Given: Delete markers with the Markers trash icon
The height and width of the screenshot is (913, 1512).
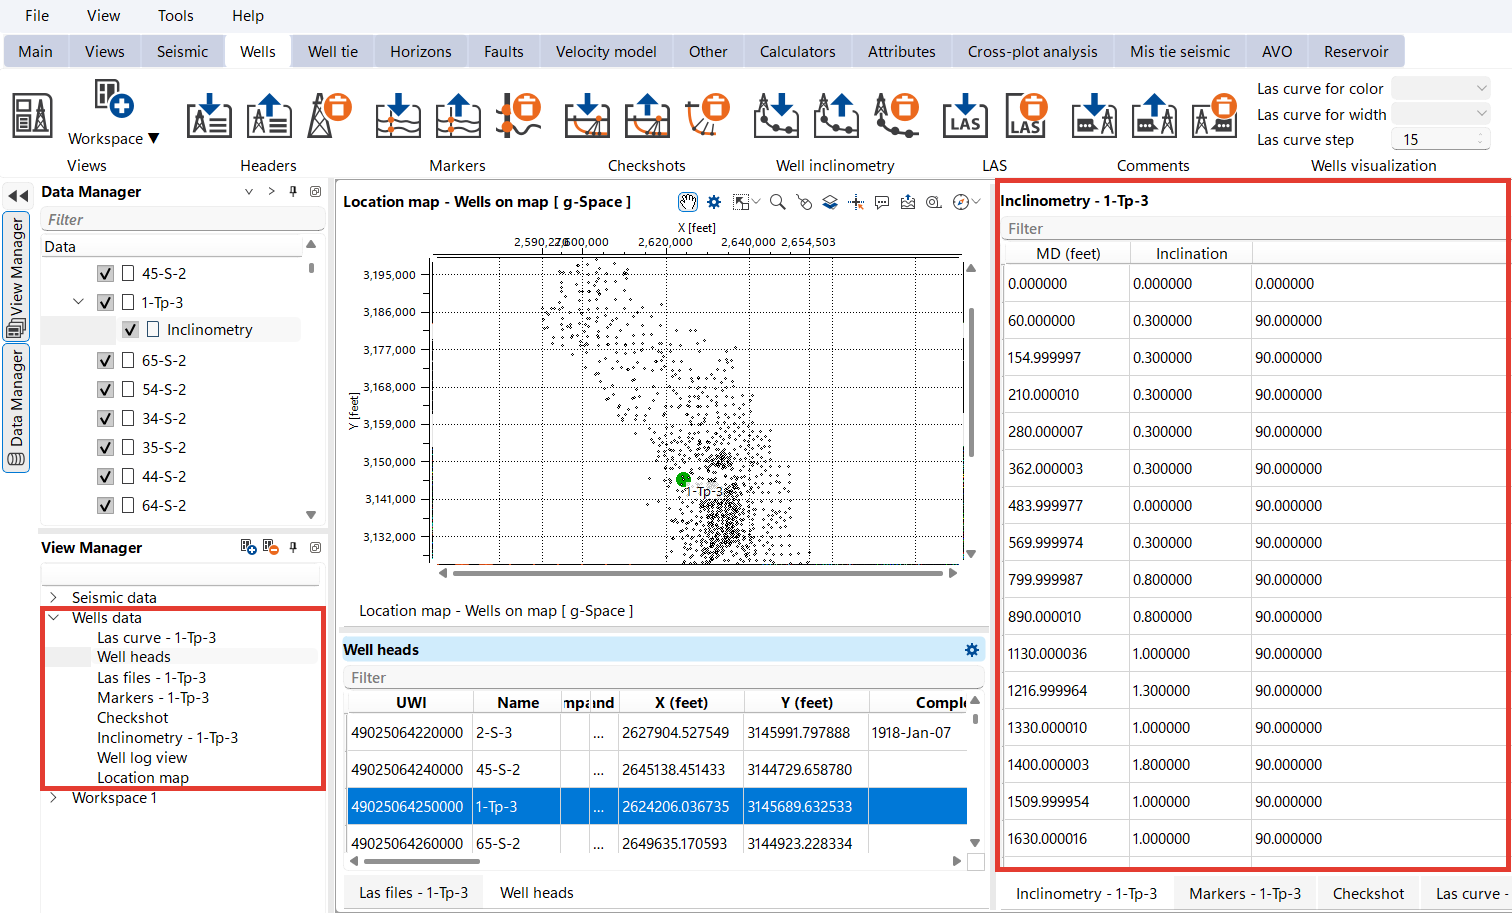Looking at the screenshot, I should [518, 116].
